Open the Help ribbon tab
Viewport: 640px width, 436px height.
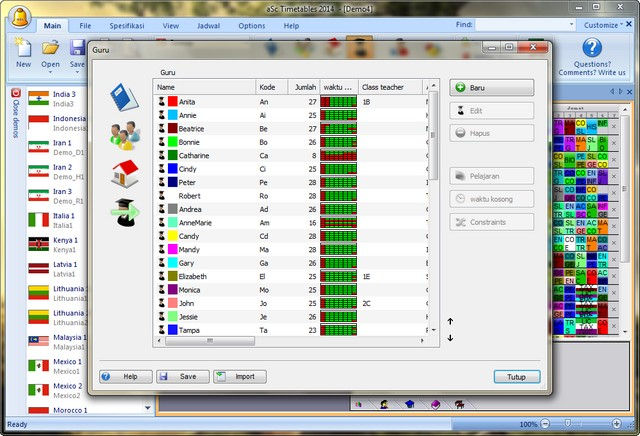[x=291, y=26]
